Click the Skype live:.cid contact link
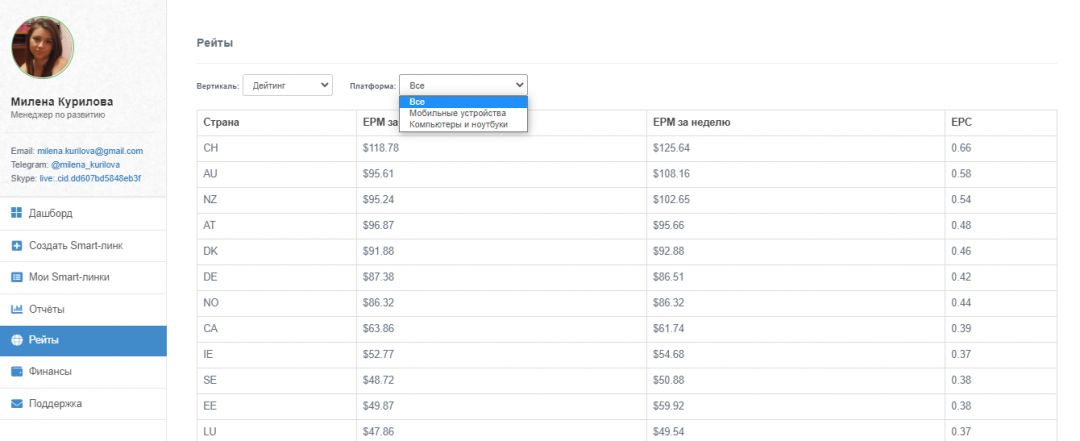 pos(95,178)
